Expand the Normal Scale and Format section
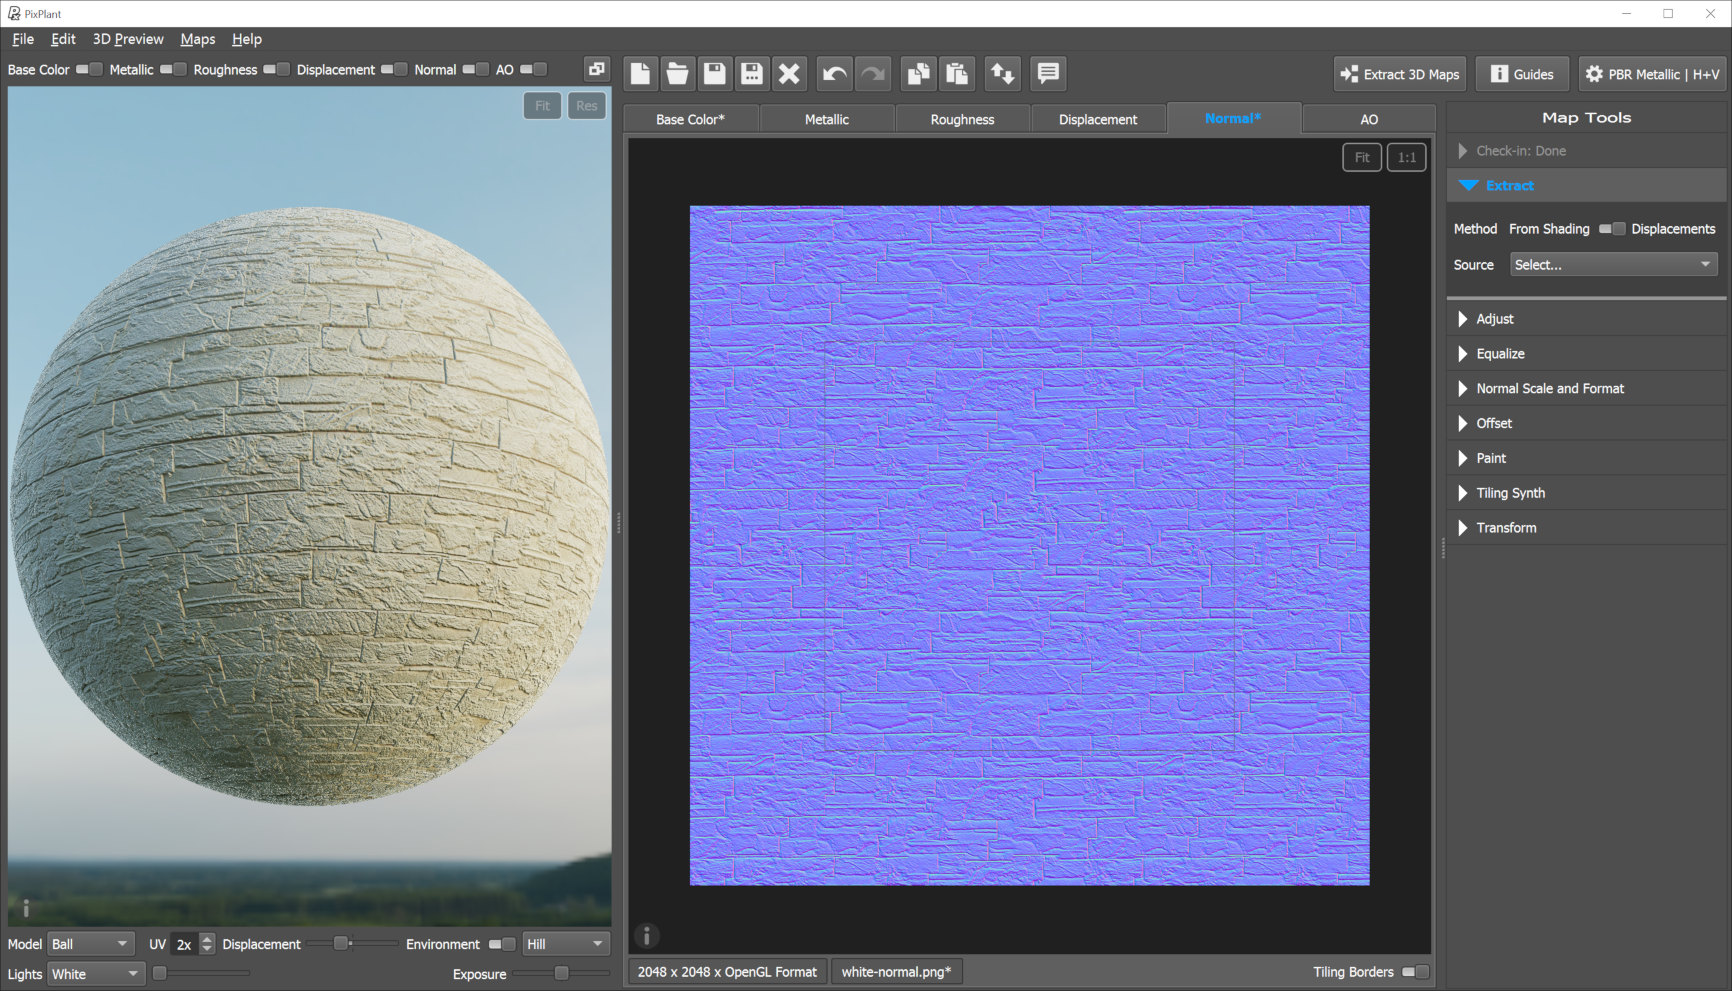The height and width of the screenshot is (991, 1732). point(1549,388)
